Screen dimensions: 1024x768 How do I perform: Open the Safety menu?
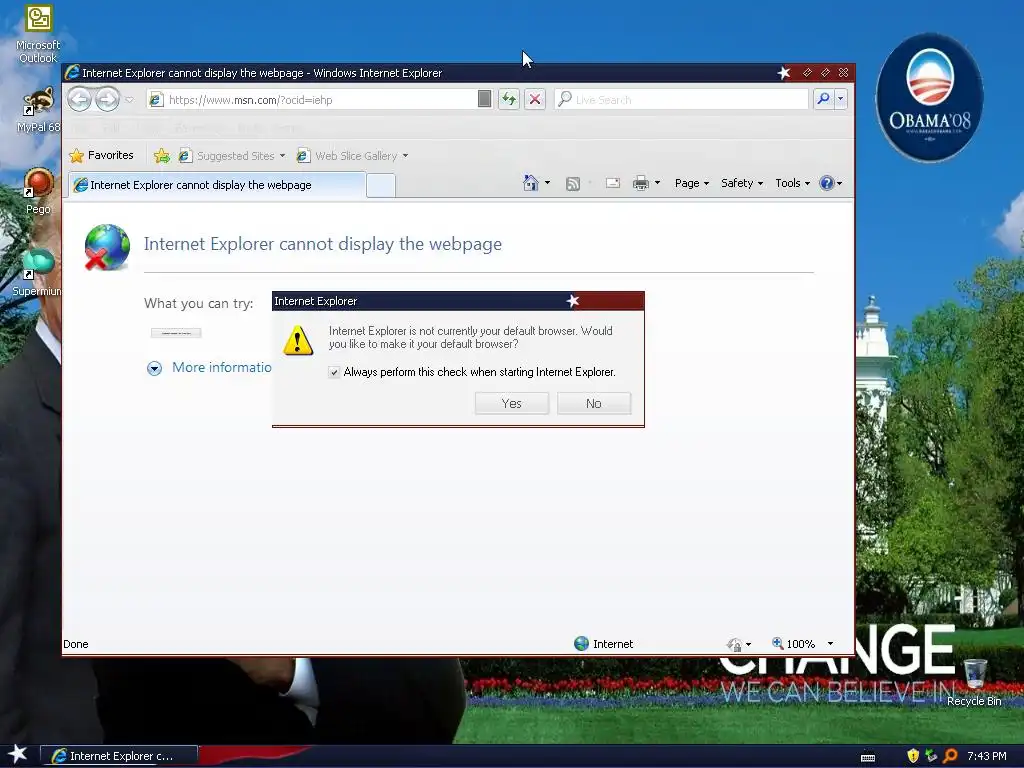742,183
